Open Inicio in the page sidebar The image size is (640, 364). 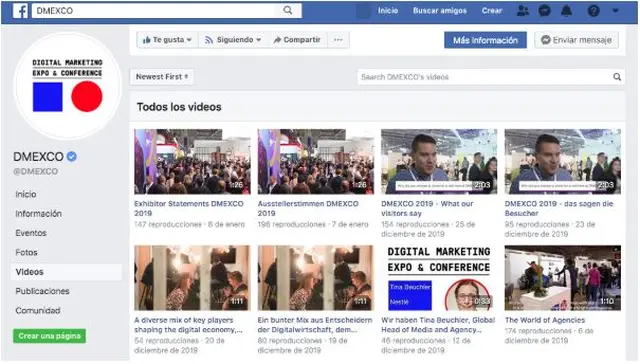26,194
